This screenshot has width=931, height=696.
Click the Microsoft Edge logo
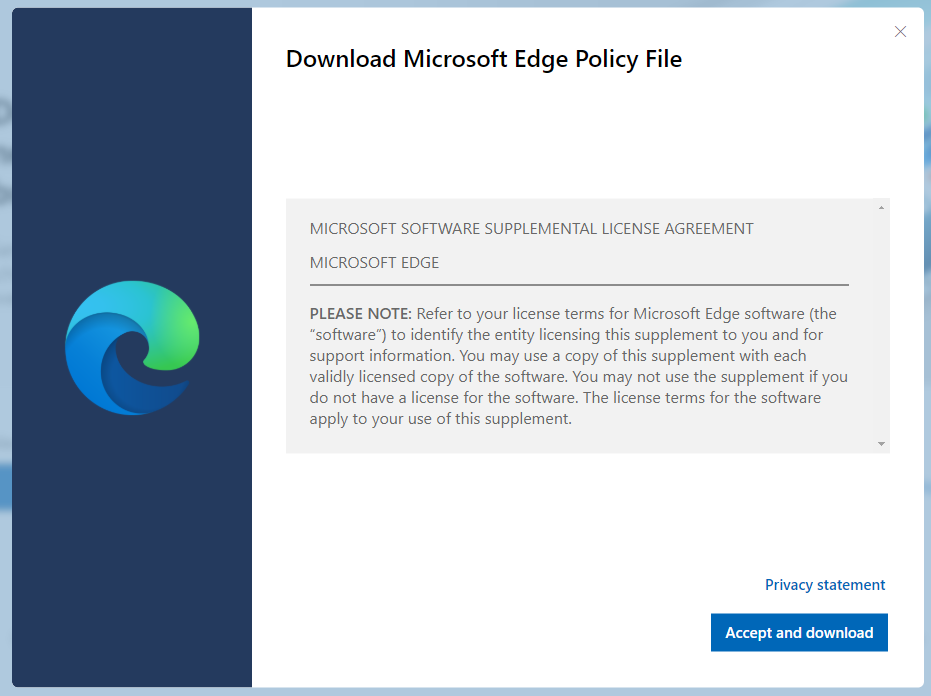pos(132,348)
